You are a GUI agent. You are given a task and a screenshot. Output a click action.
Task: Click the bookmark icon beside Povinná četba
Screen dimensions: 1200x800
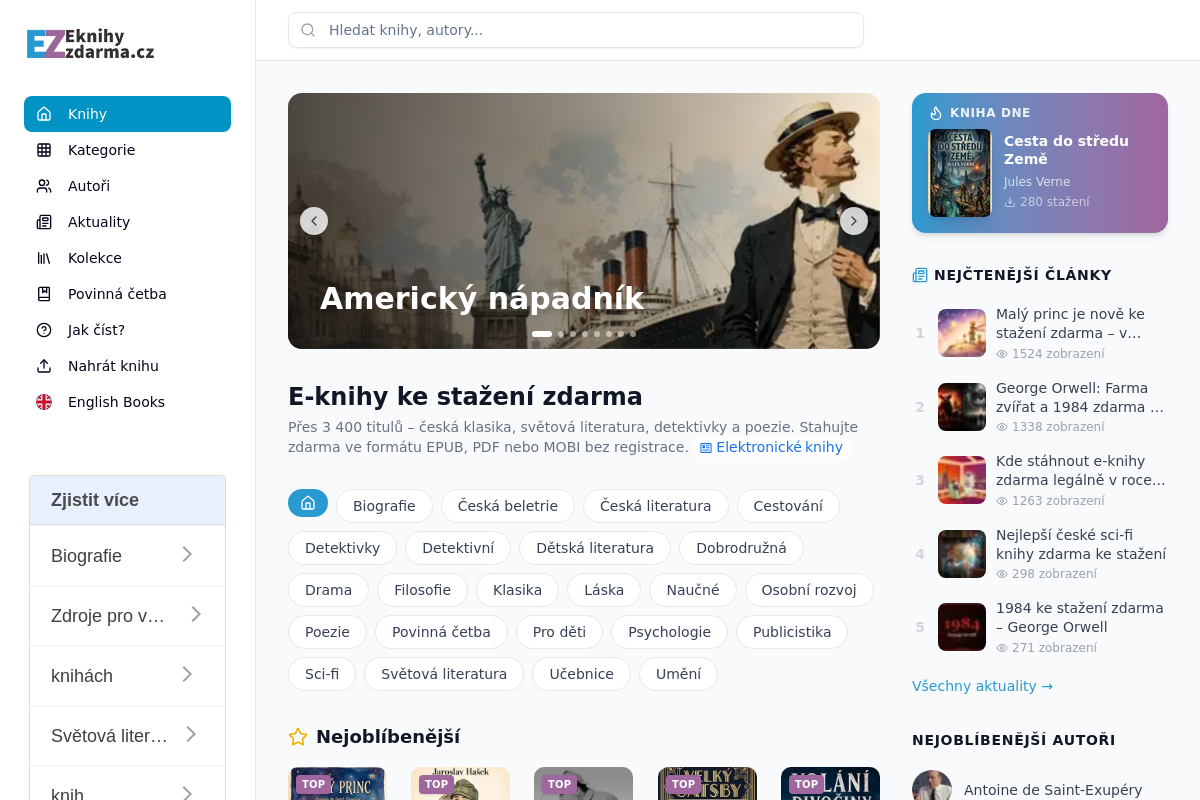tap(44, 294)
